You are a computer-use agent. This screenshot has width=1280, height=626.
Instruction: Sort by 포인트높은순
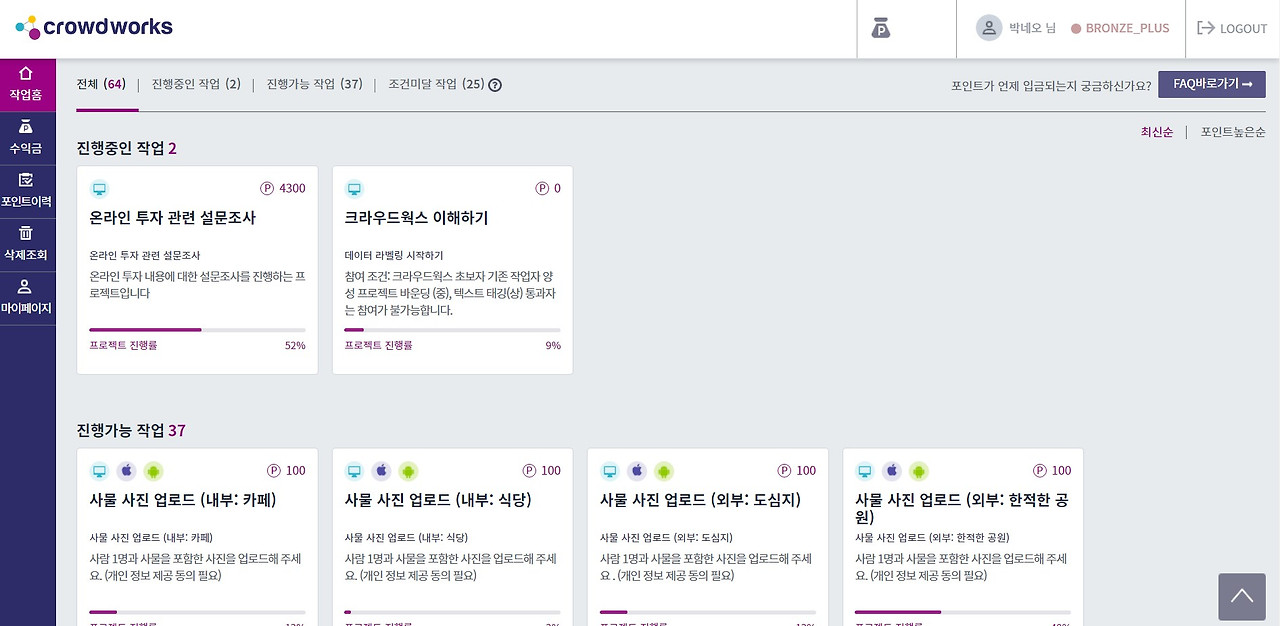pyautogui.click(x=1231, y=131)
